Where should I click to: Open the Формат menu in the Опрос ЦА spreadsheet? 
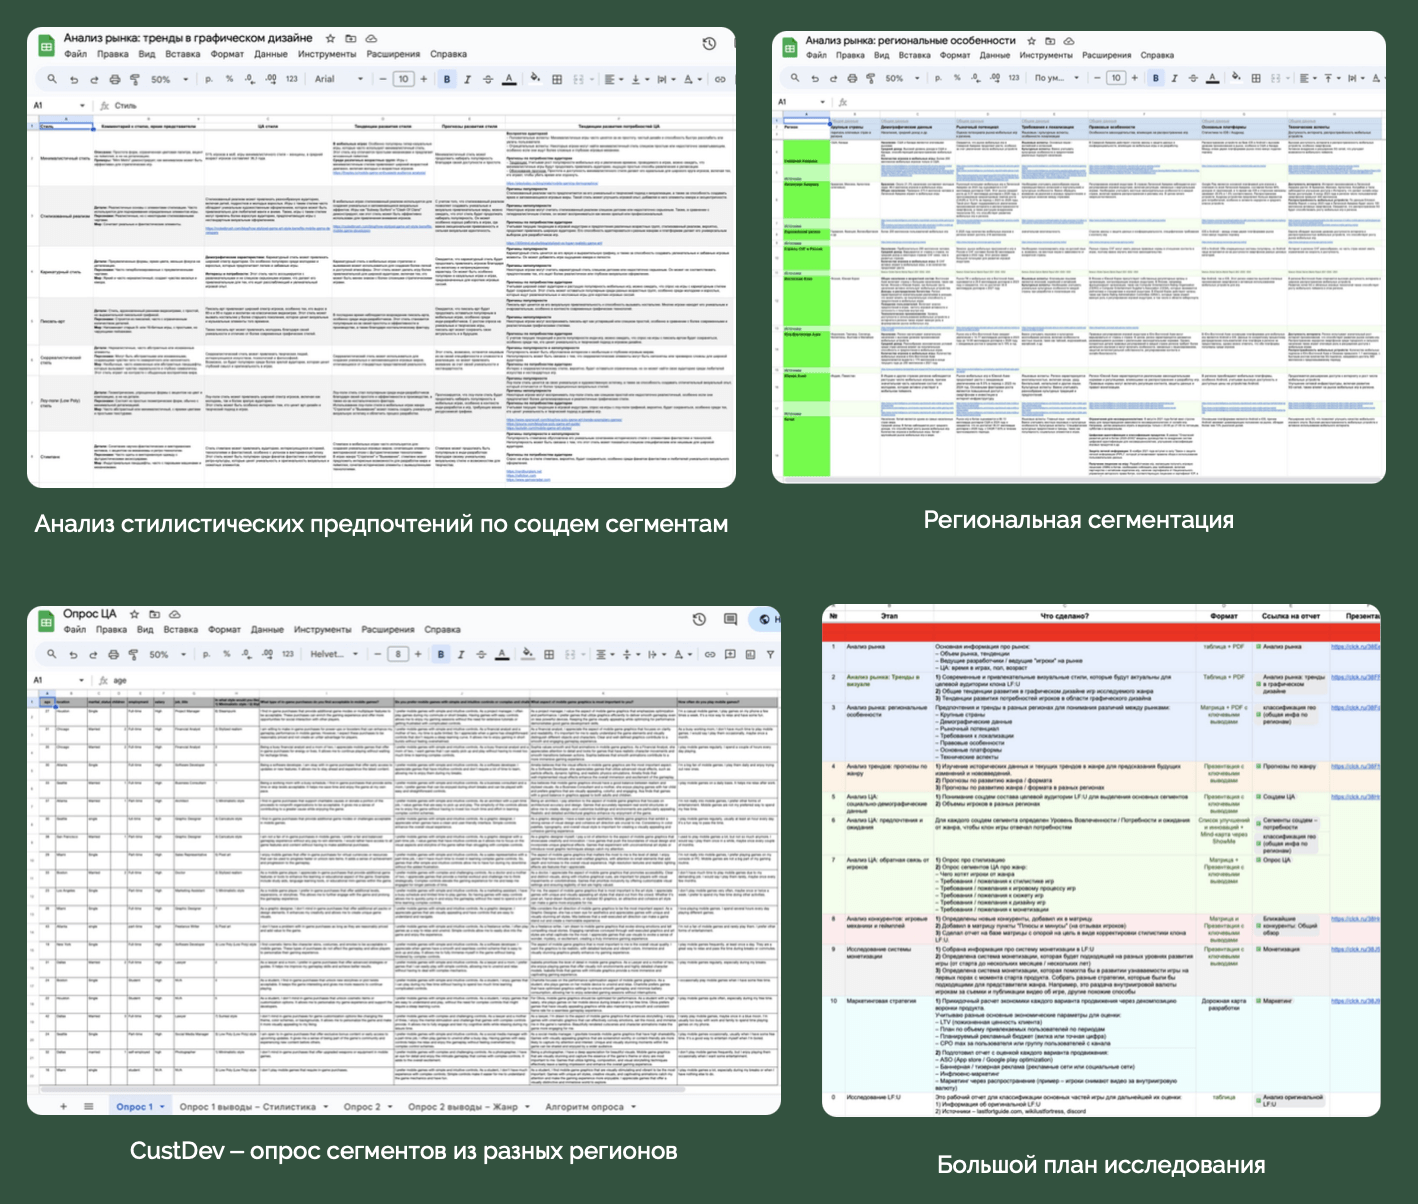click(225, 630)
